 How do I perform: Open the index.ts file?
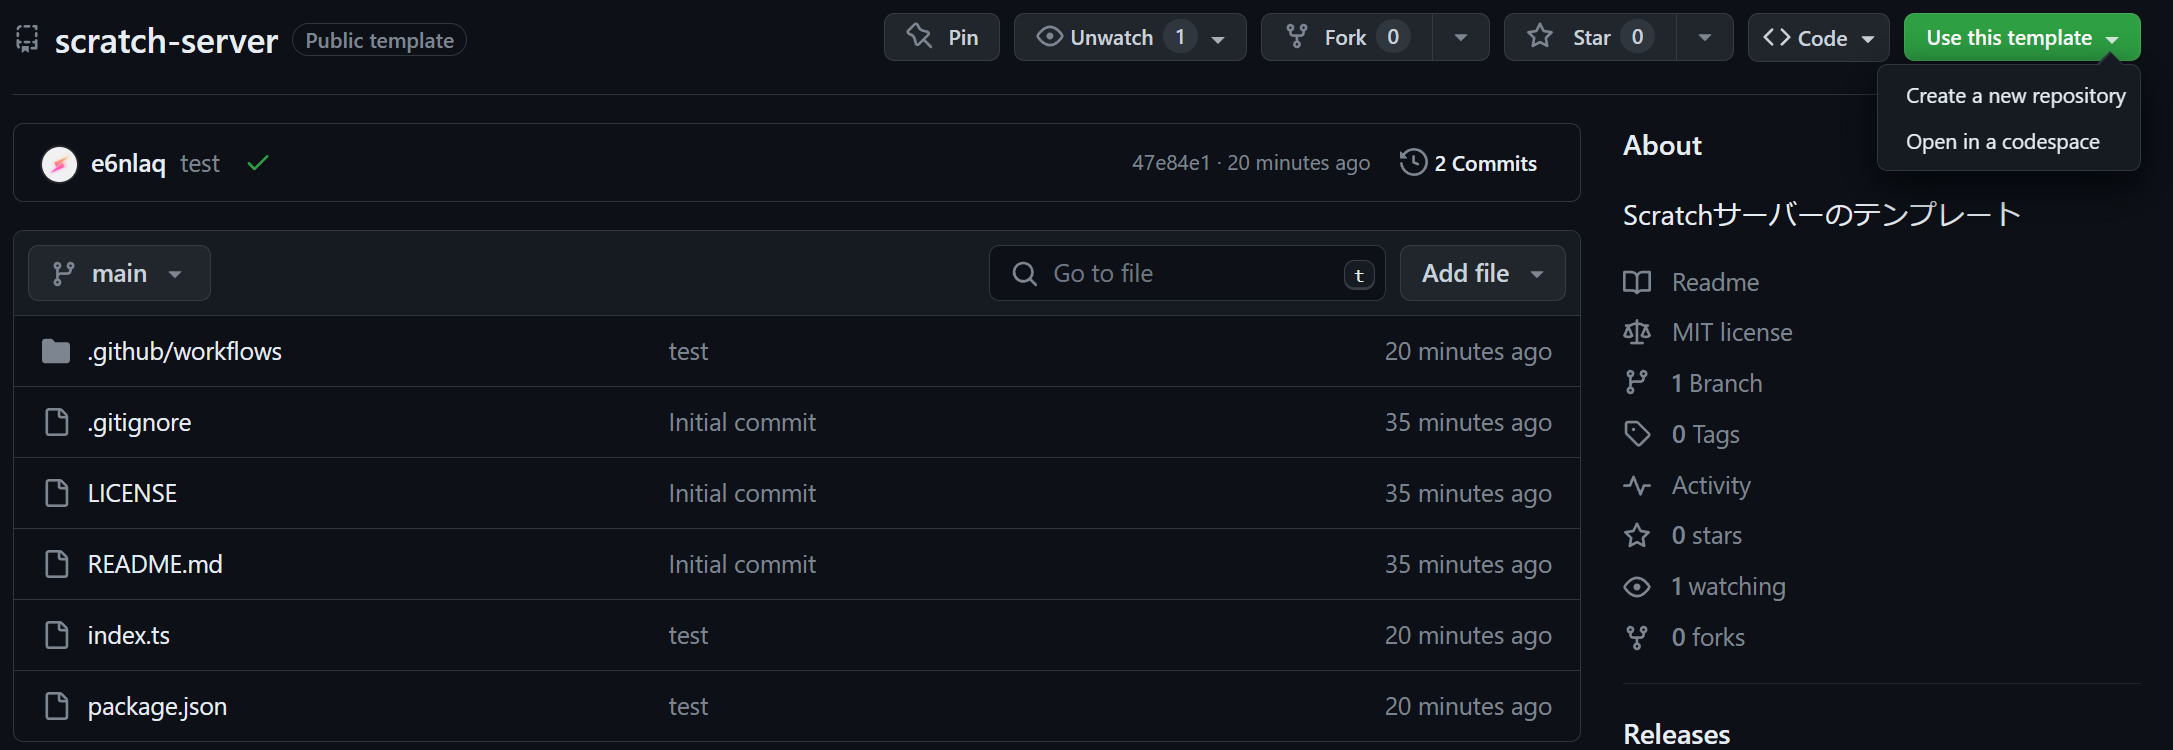click(129, 635)
